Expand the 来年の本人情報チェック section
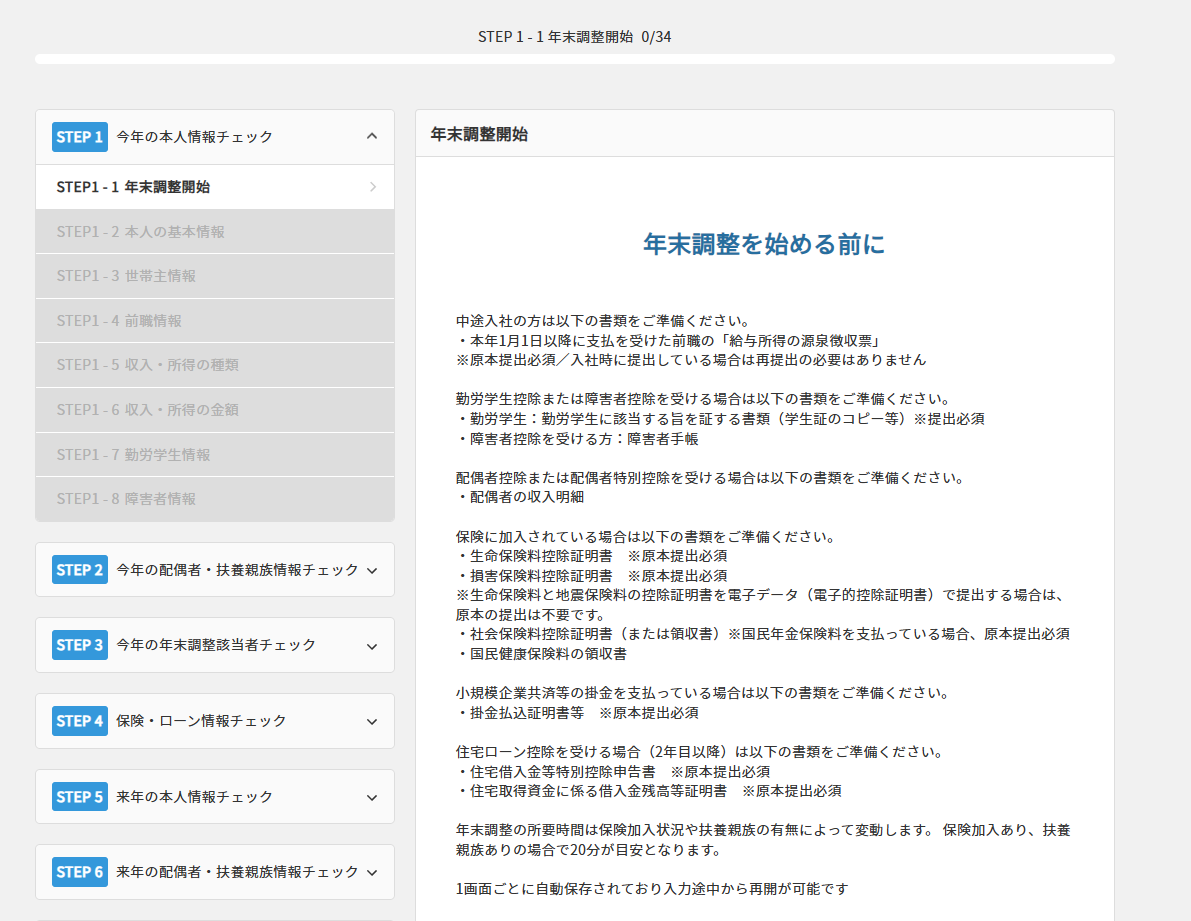This screenshot has width=1191, height=921. point(372,796)
